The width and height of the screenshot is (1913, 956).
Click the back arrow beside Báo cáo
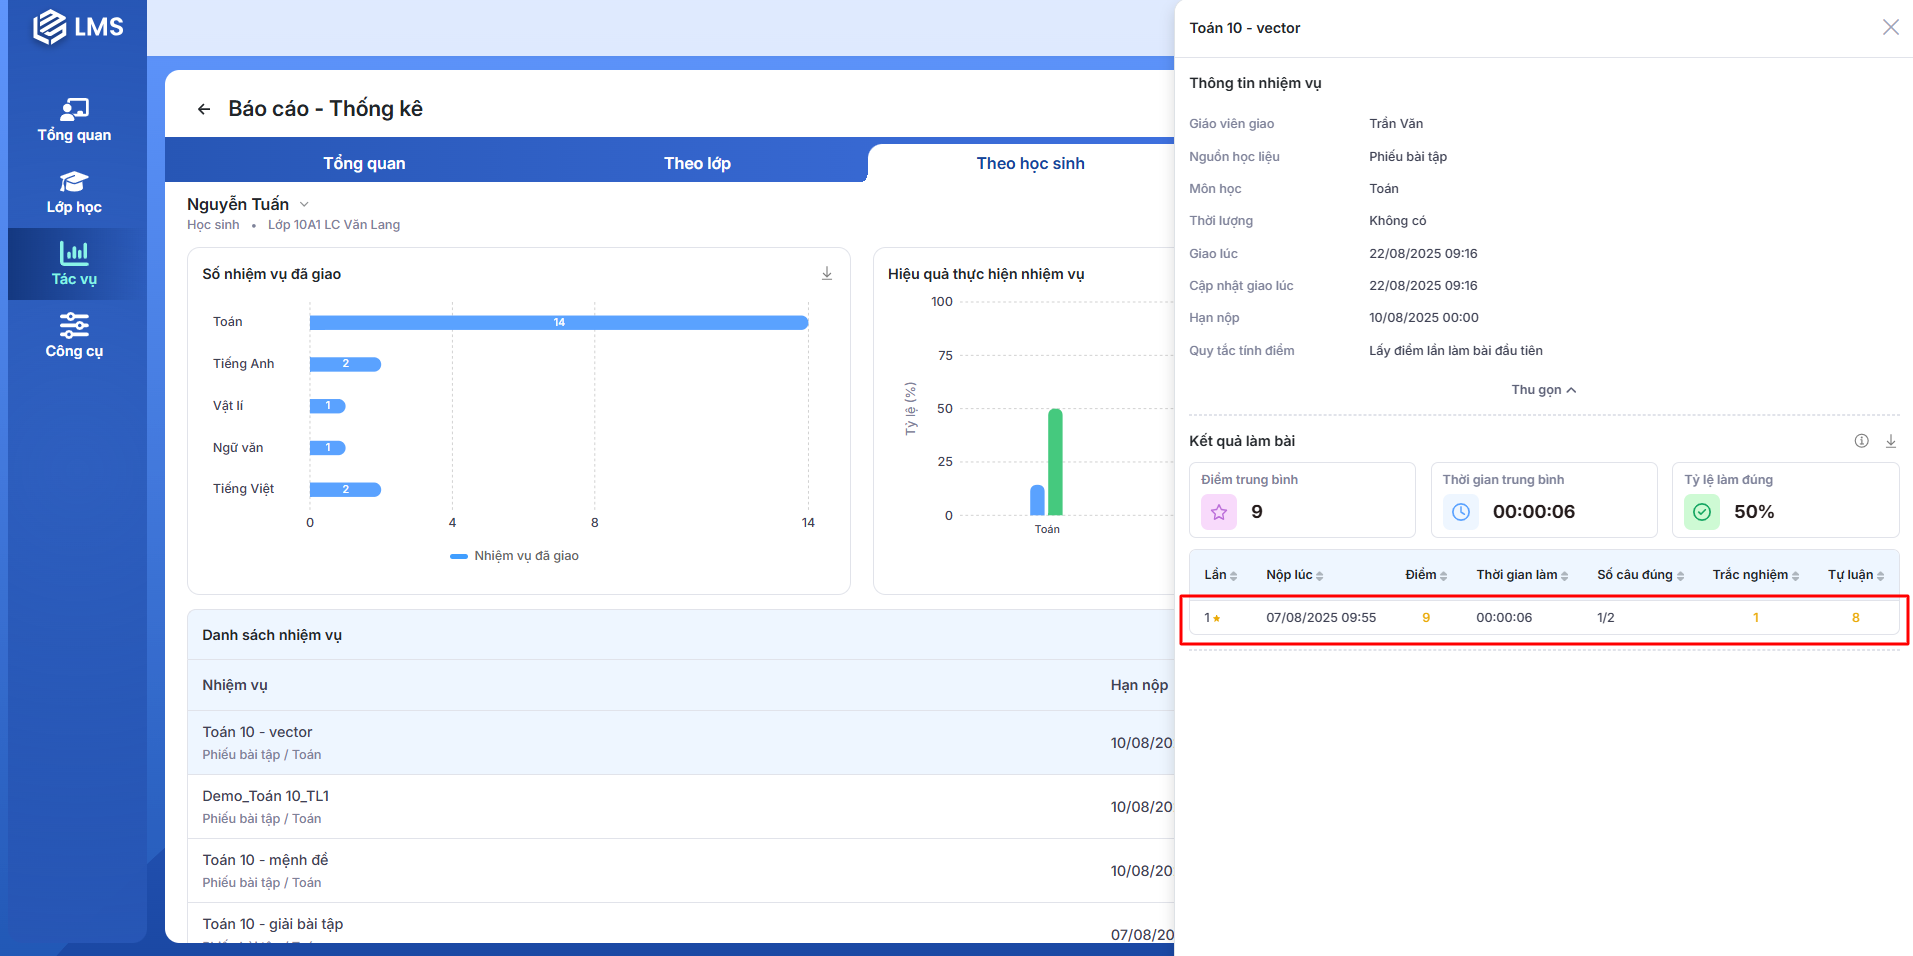pyautogui.click(x=204, y=109)
